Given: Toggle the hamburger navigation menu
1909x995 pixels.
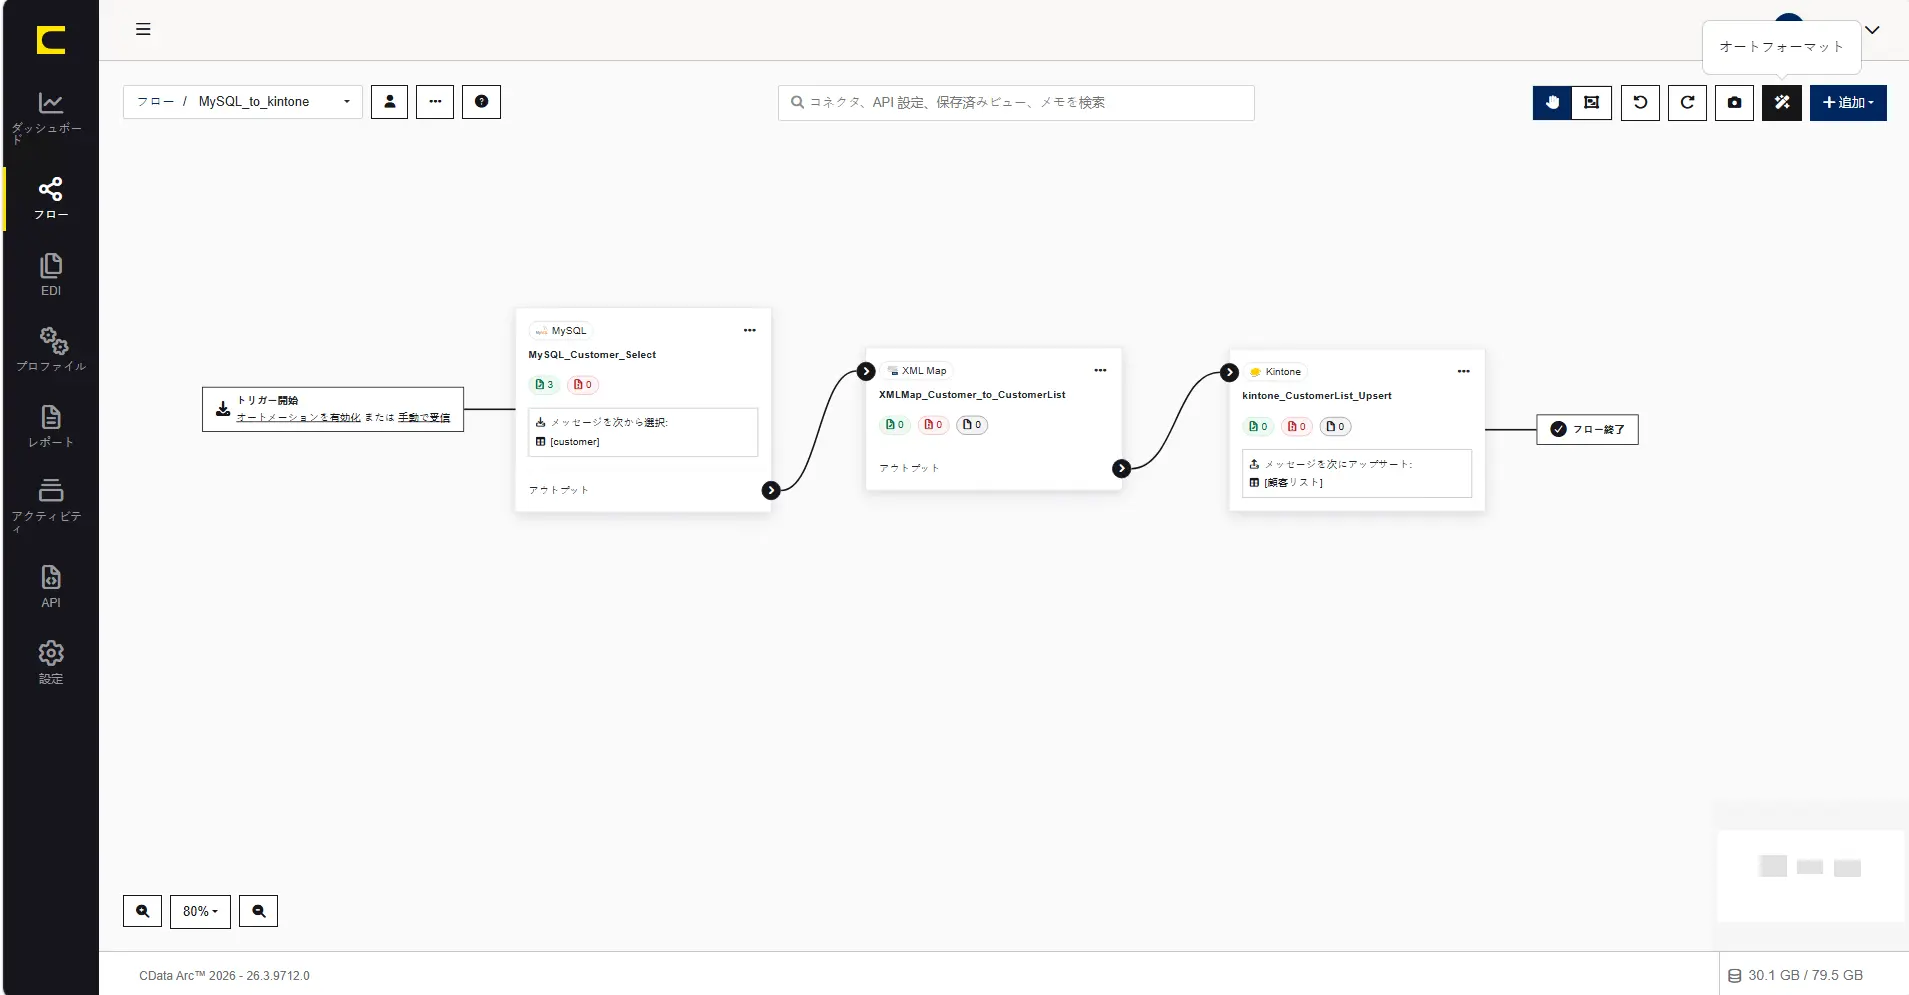Looking at the screenshot, I should (143, 30).
